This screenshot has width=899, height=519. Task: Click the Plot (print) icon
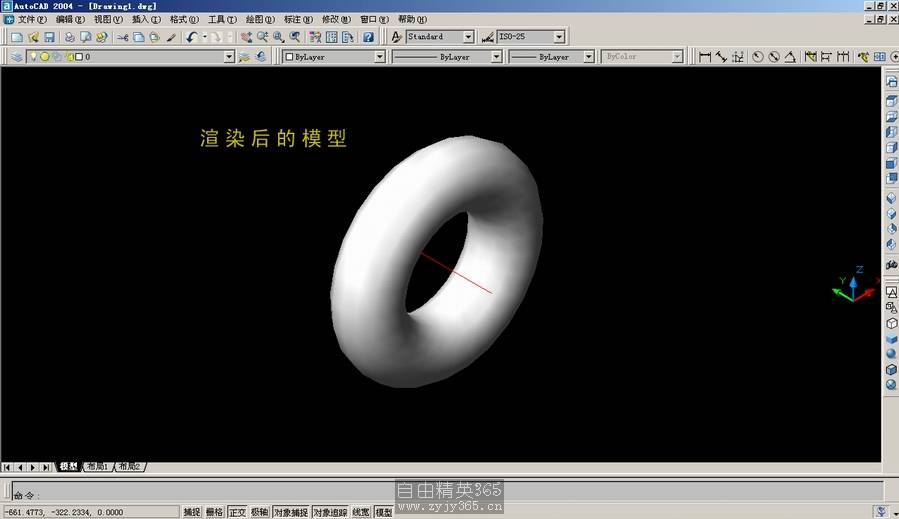point(69,37)
